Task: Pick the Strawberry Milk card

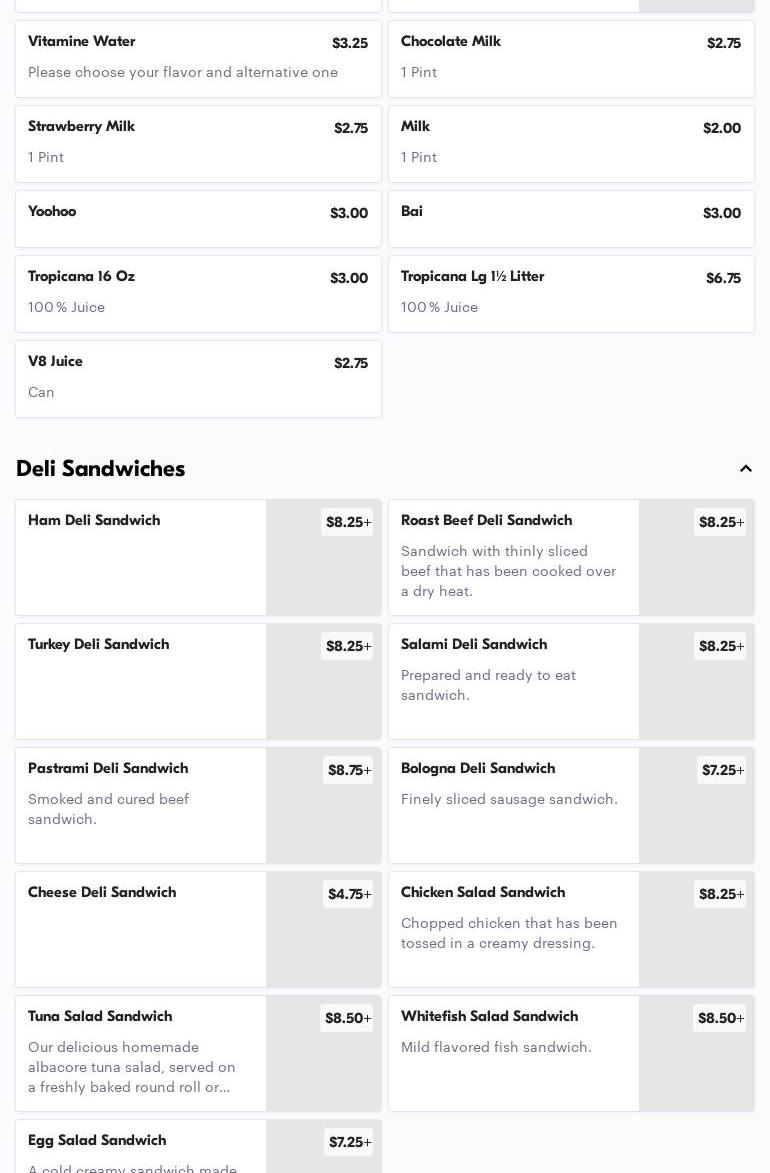Action: coord(198,143)
